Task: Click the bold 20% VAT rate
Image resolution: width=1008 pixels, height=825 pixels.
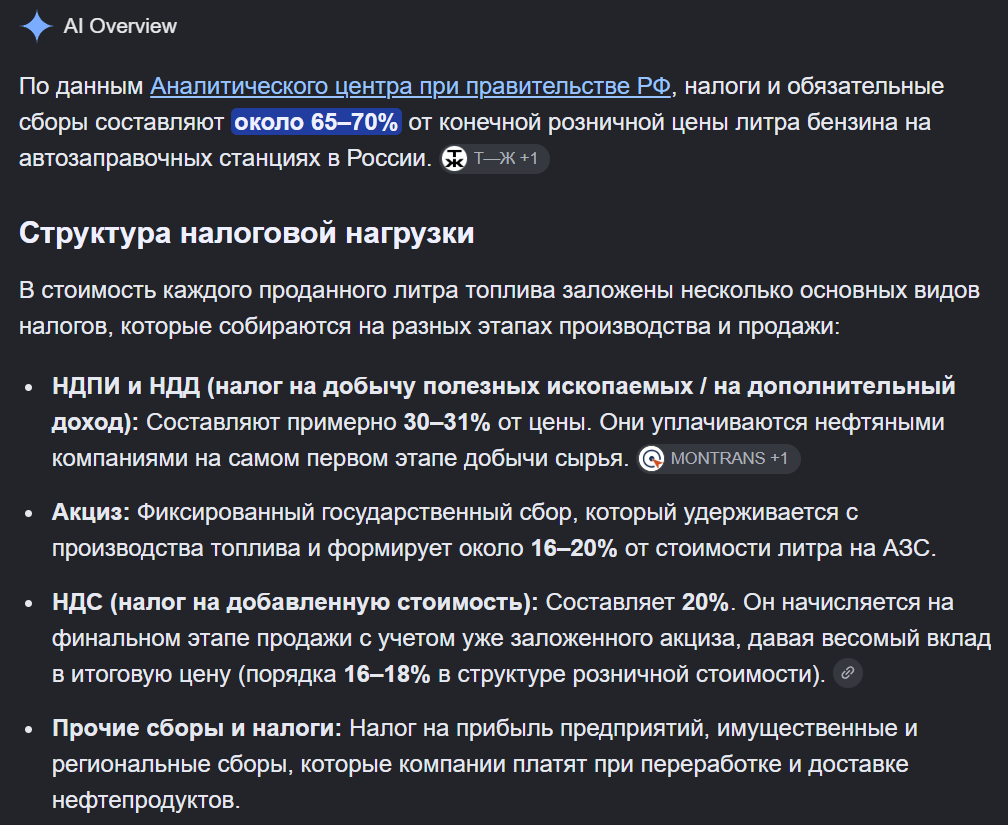Action: (705, 603)
